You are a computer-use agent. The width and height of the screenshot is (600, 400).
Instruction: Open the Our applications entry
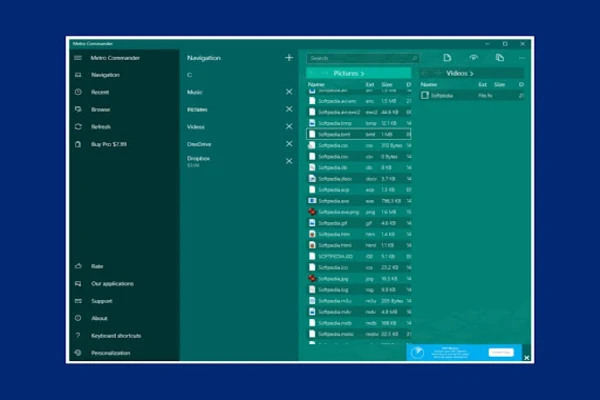coord(112,284)
